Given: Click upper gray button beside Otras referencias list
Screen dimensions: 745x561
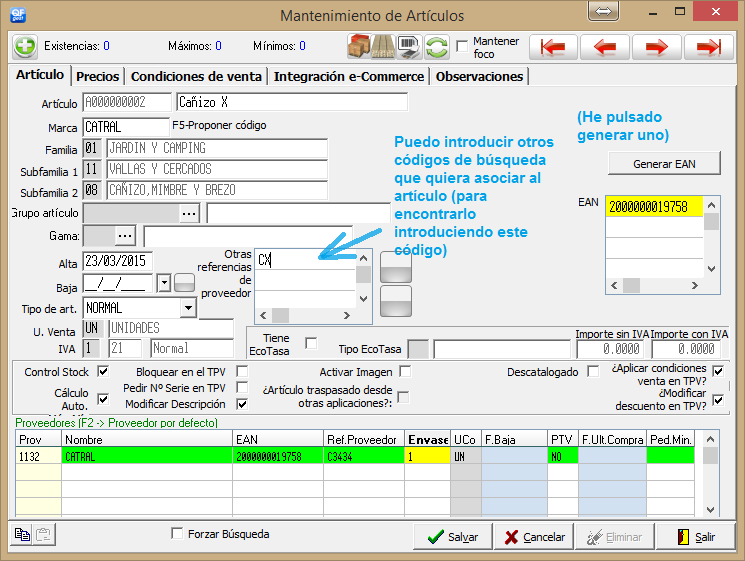Looking at the screenshot, I should tap(396, 267).
